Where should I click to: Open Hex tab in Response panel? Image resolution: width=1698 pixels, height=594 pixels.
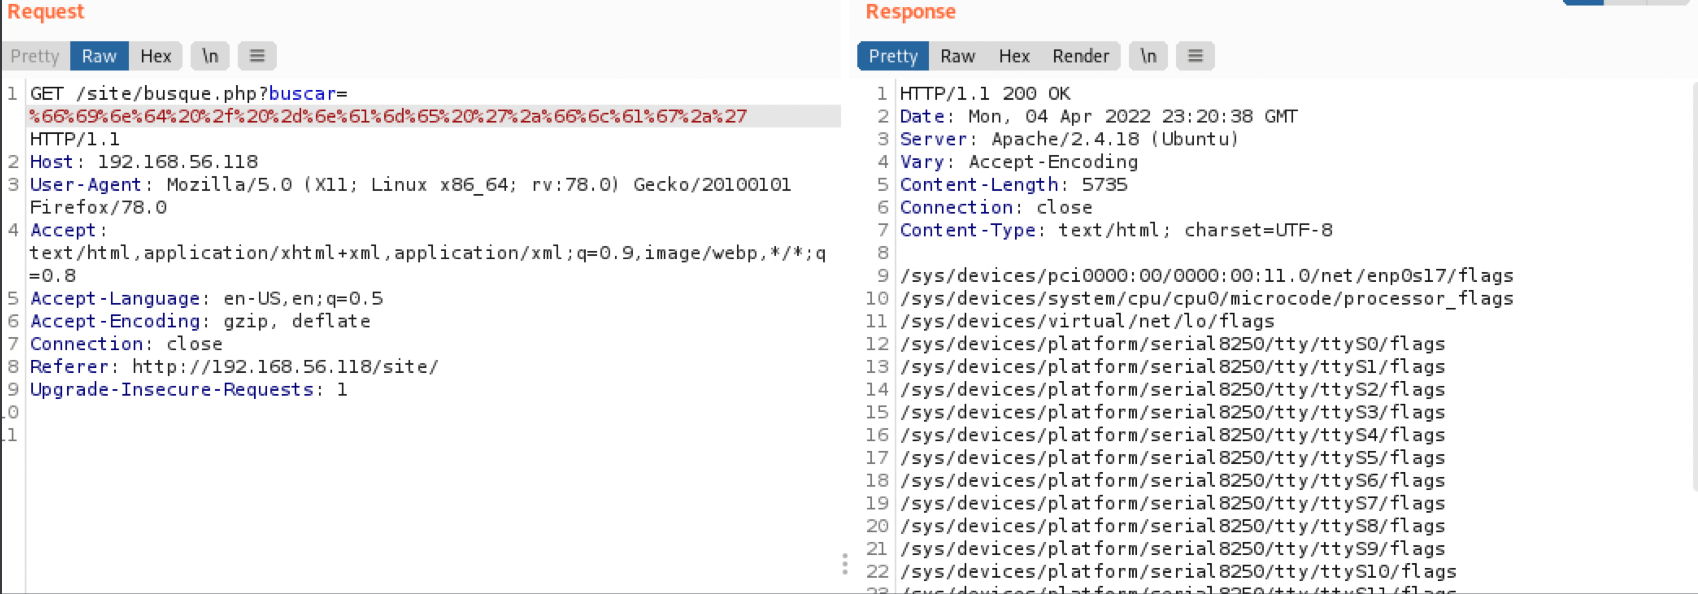tap(1014, 56)
